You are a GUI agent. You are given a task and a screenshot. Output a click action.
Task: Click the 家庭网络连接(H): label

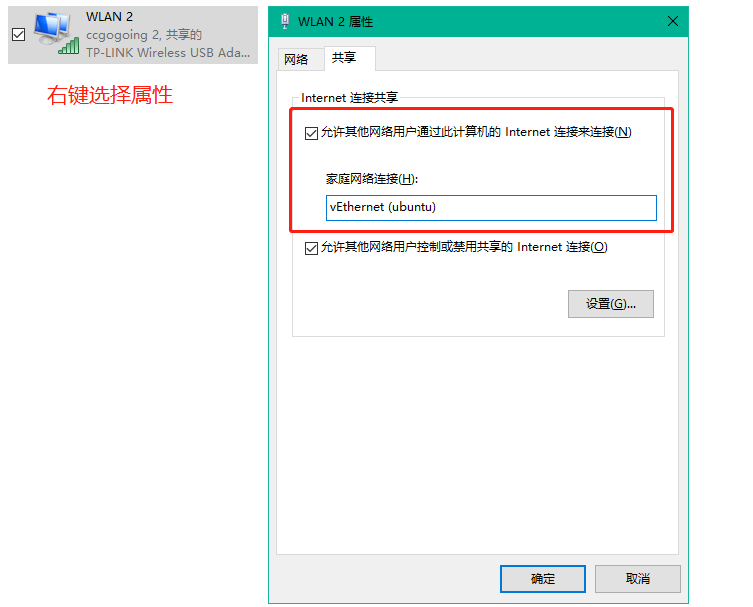point(372,179)
